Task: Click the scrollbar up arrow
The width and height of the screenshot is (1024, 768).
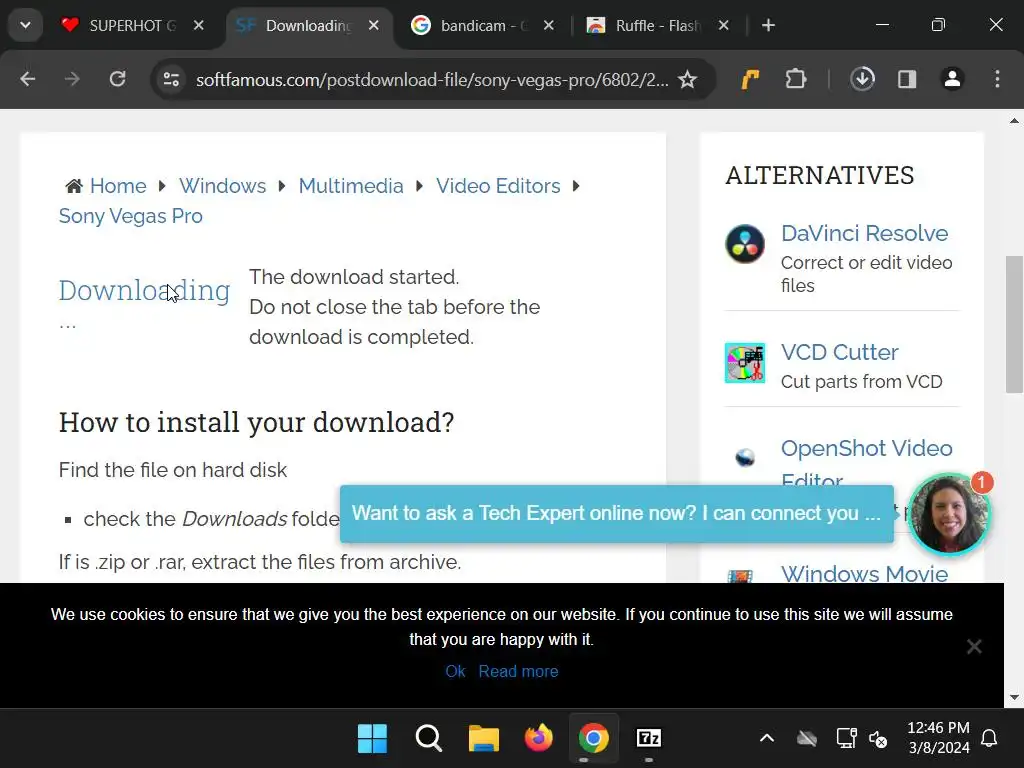Action: coord(1014,120)
